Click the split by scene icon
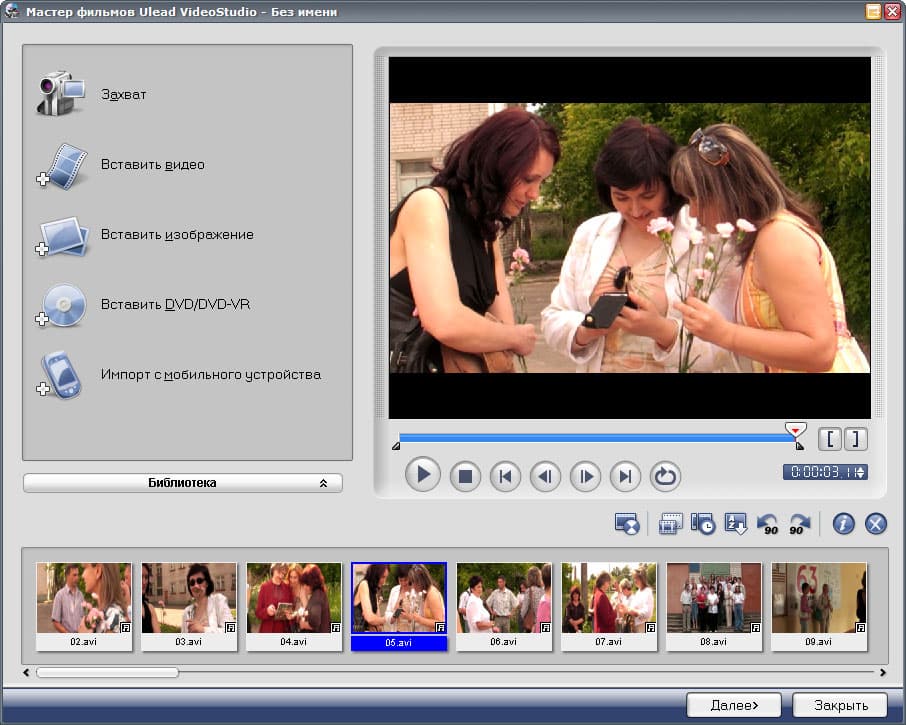 click(627, 524)
